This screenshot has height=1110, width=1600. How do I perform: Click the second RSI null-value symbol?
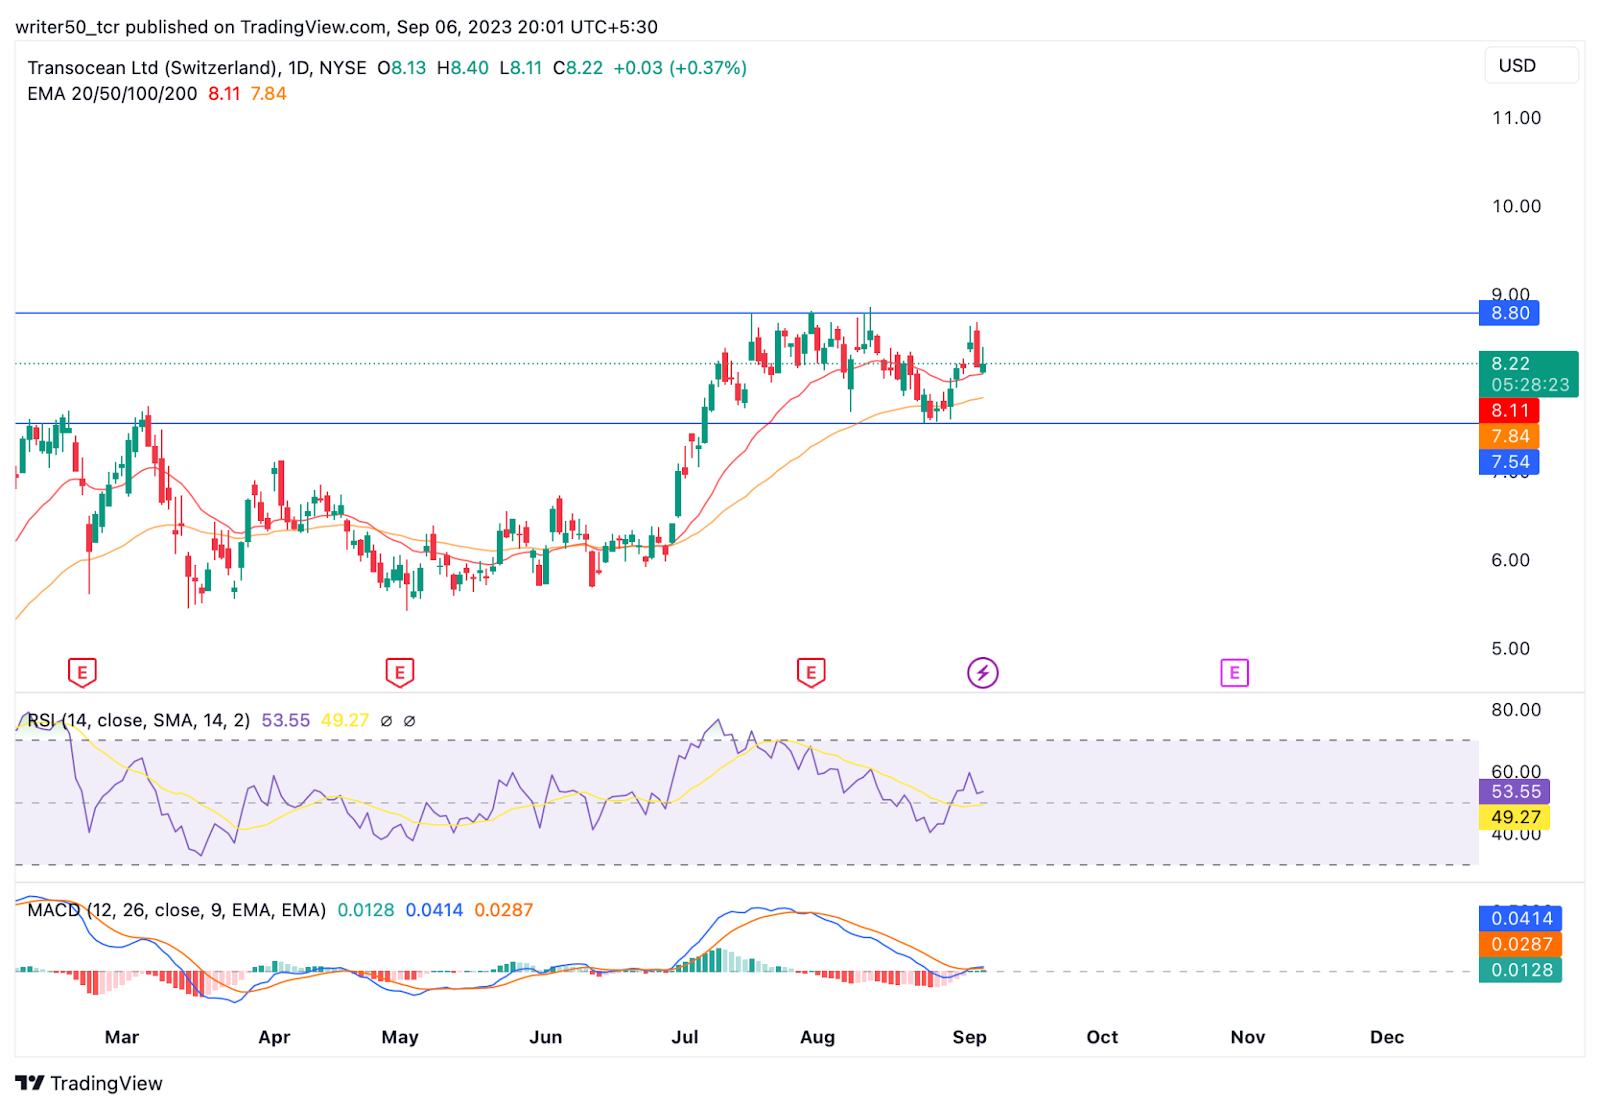[x=409, y=720]
